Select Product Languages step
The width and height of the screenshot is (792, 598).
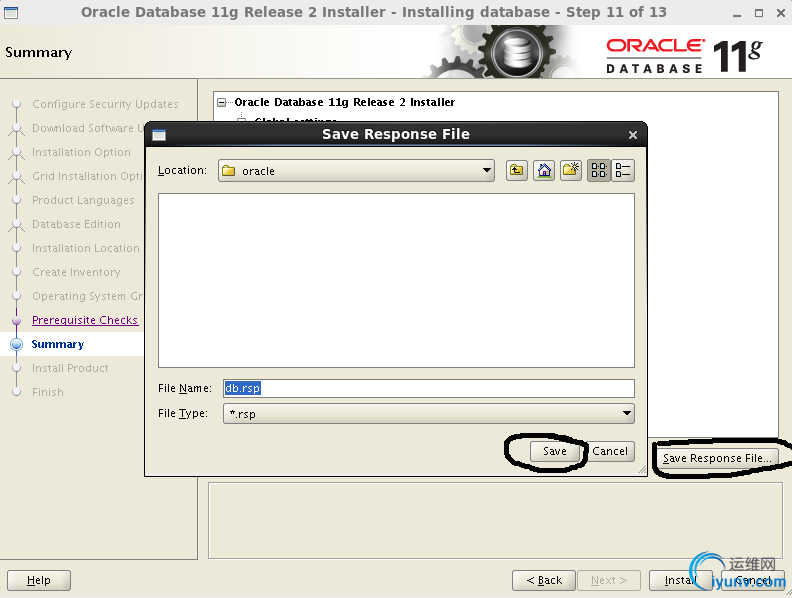tap(83, 201)
